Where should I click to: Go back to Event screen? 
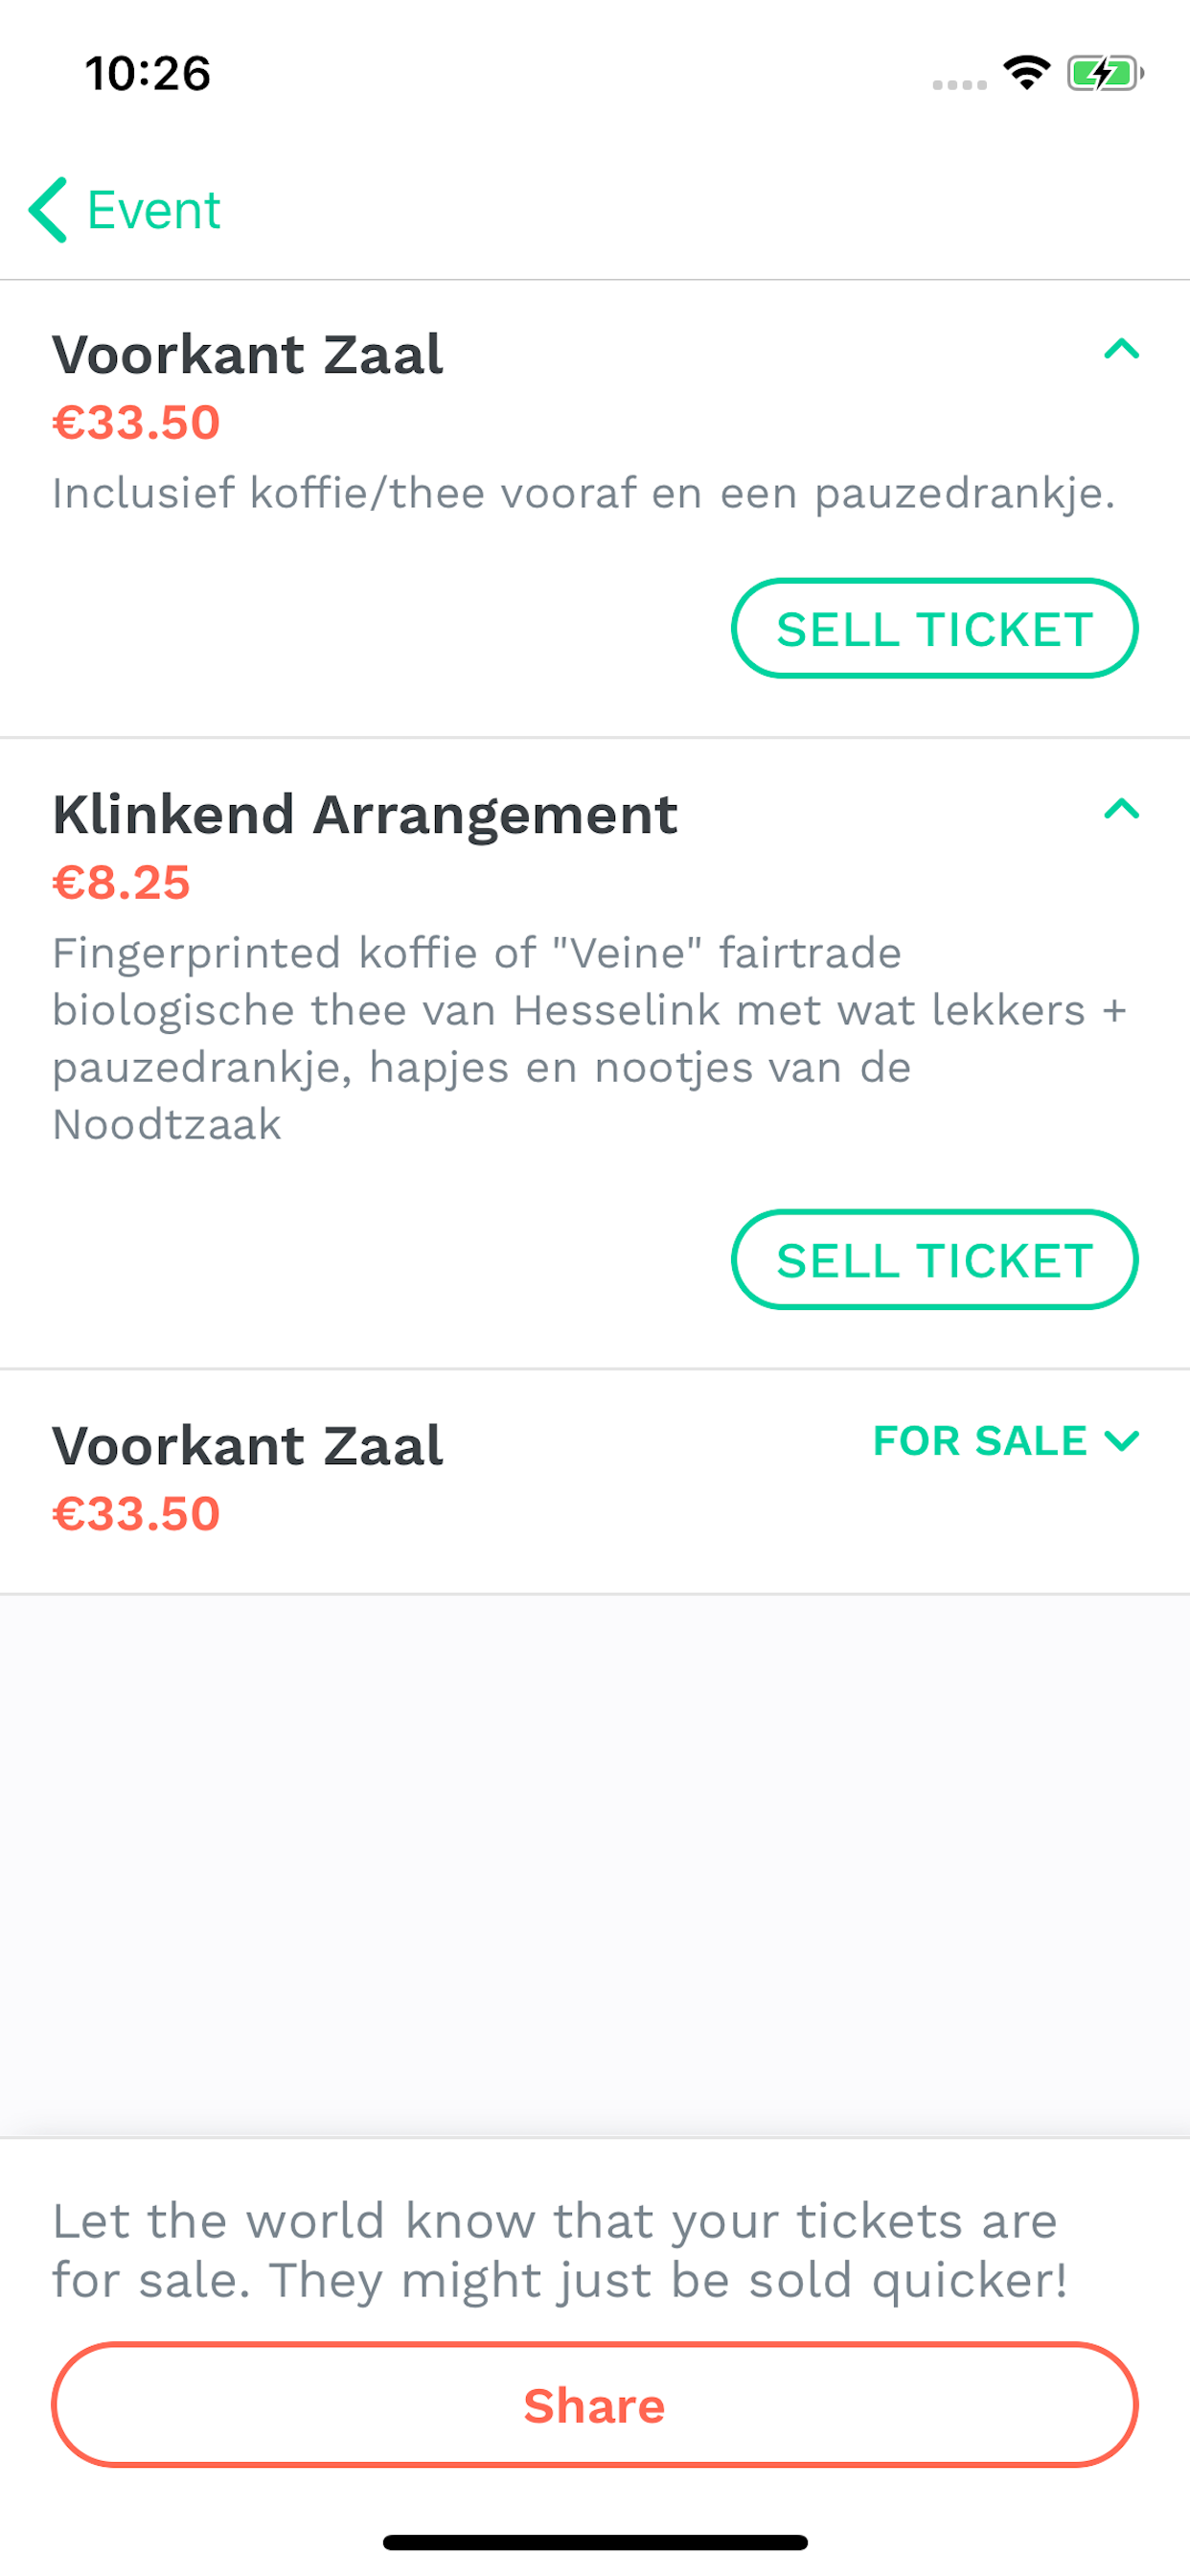(x=125, y=210)
